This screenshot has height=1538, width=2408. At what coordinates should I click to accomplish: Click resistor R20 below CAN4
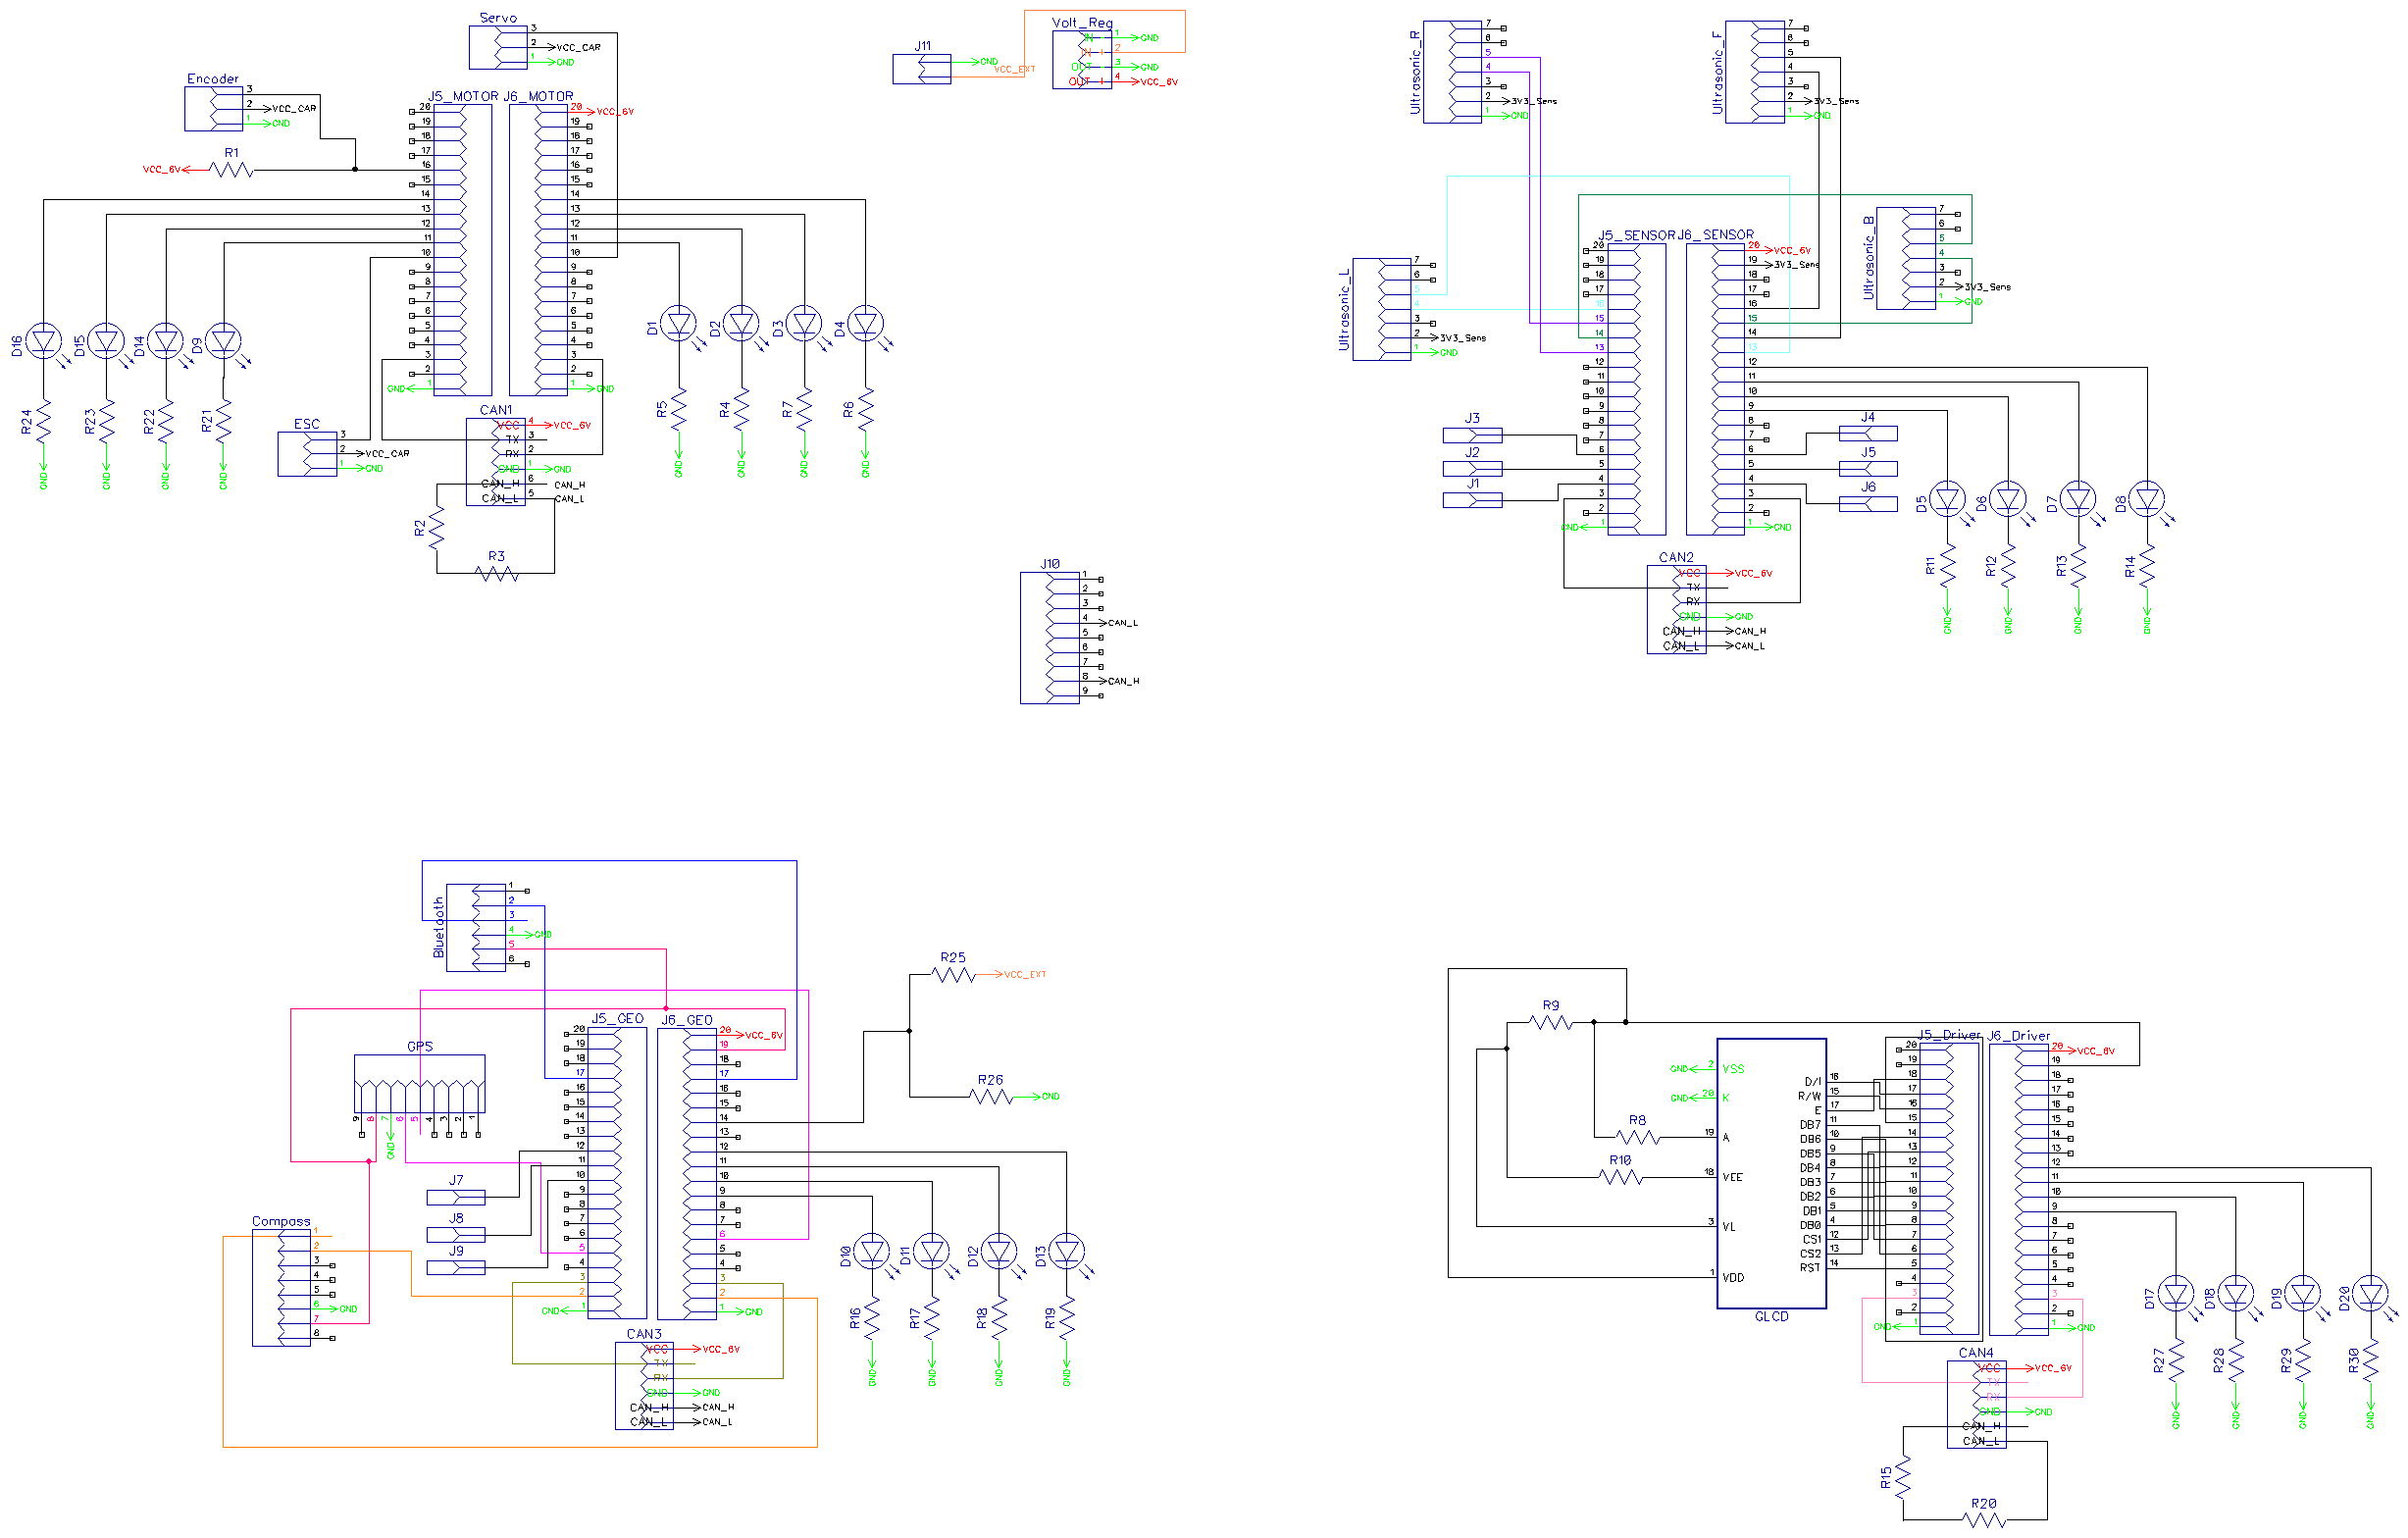[x=1984, y=1521]
